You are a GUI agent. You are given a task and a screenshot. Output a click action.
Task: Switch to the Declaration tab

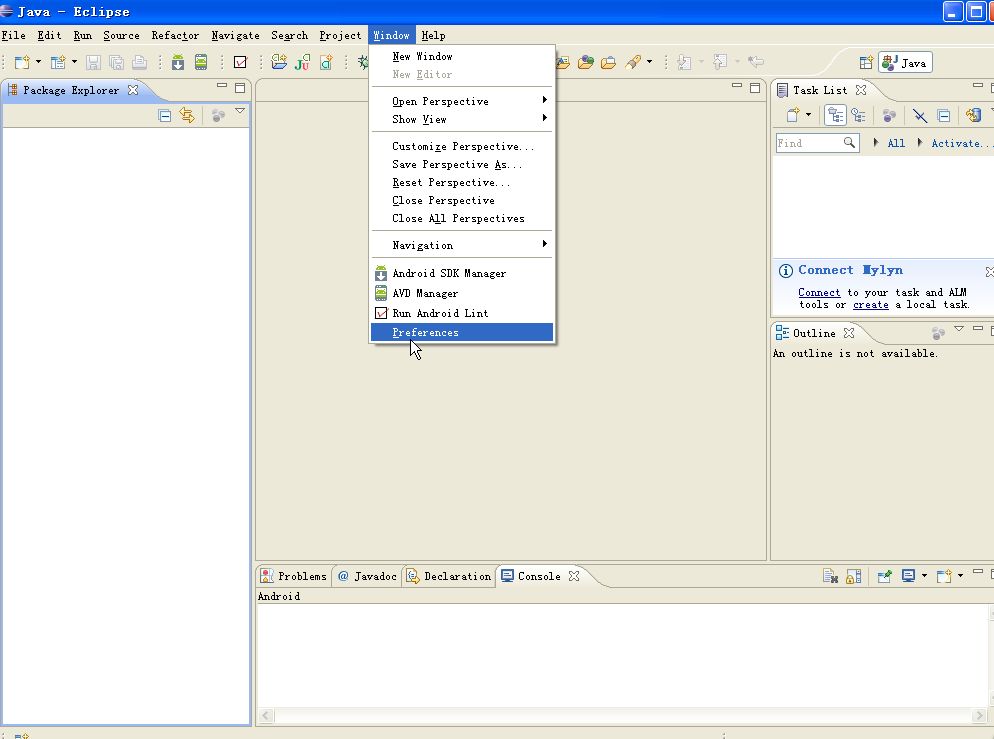tap(449, 576)
